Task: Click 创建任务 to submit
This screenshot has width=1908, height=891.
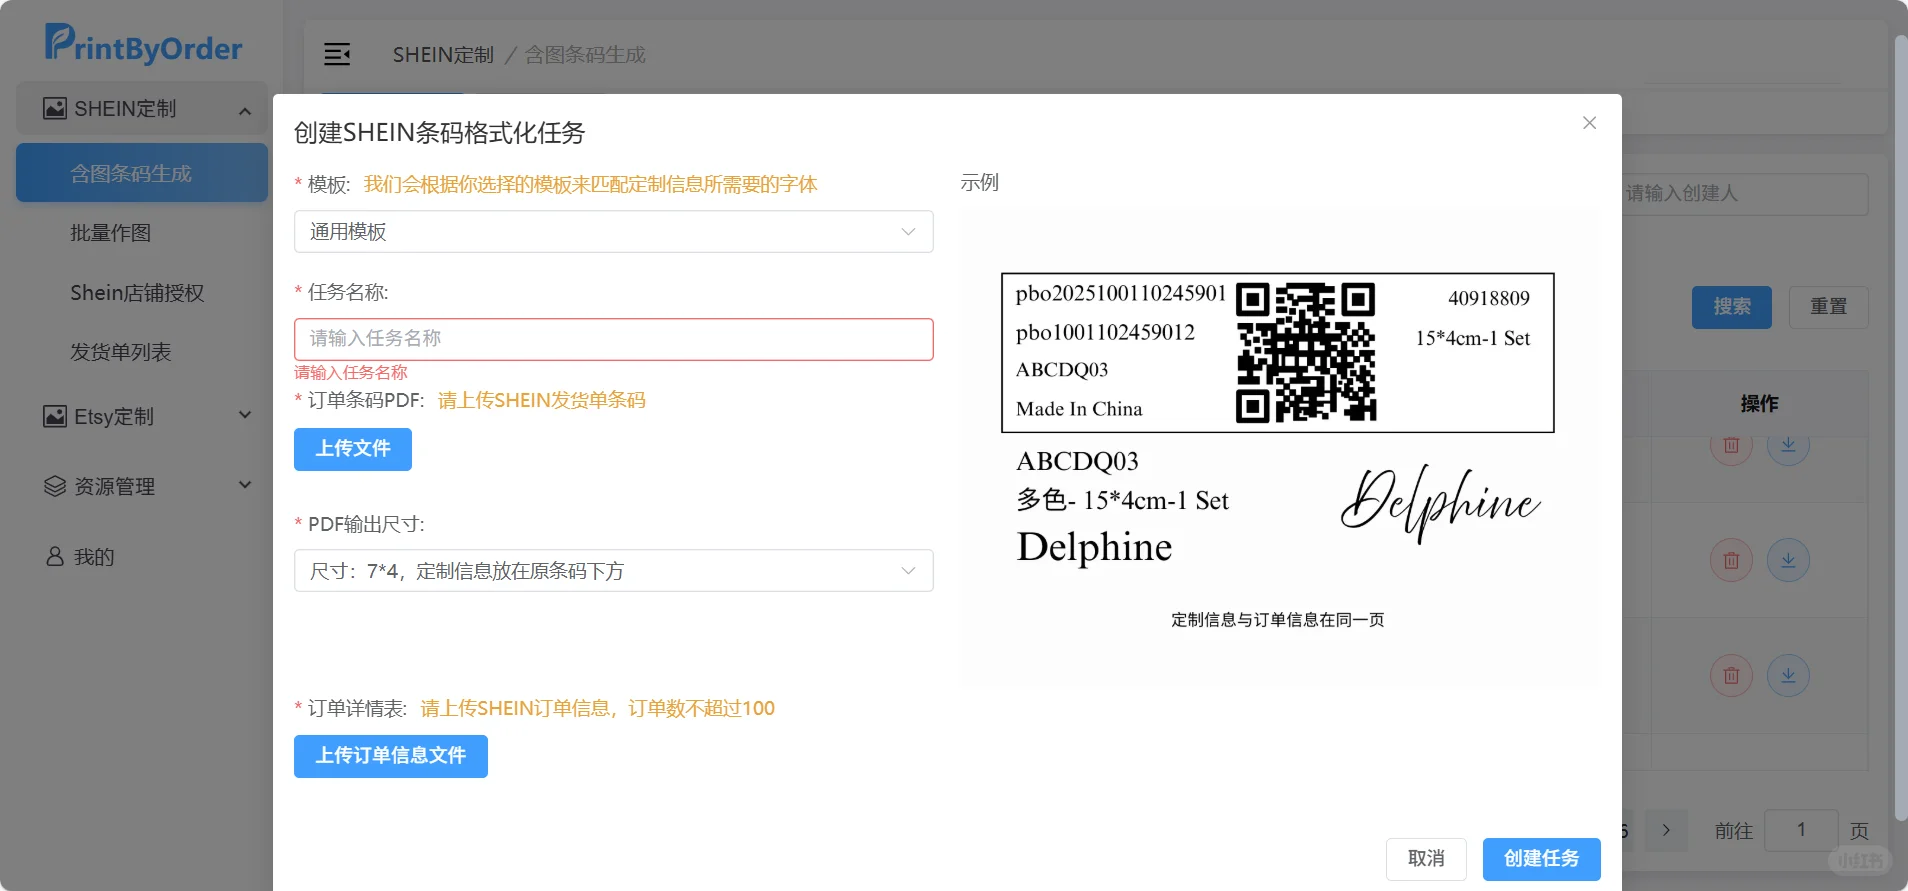Action: [1541, 859]
